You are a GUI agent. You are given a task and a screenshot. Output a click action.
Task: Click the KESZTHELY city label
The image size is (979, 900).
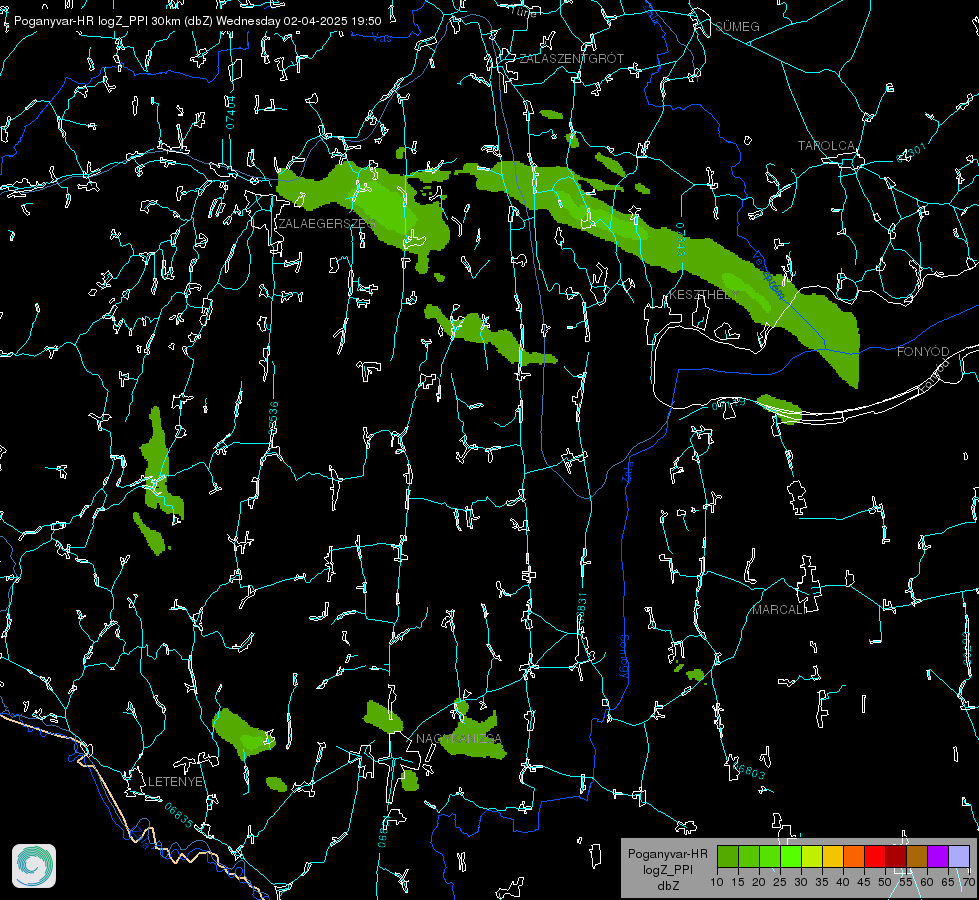704,295
